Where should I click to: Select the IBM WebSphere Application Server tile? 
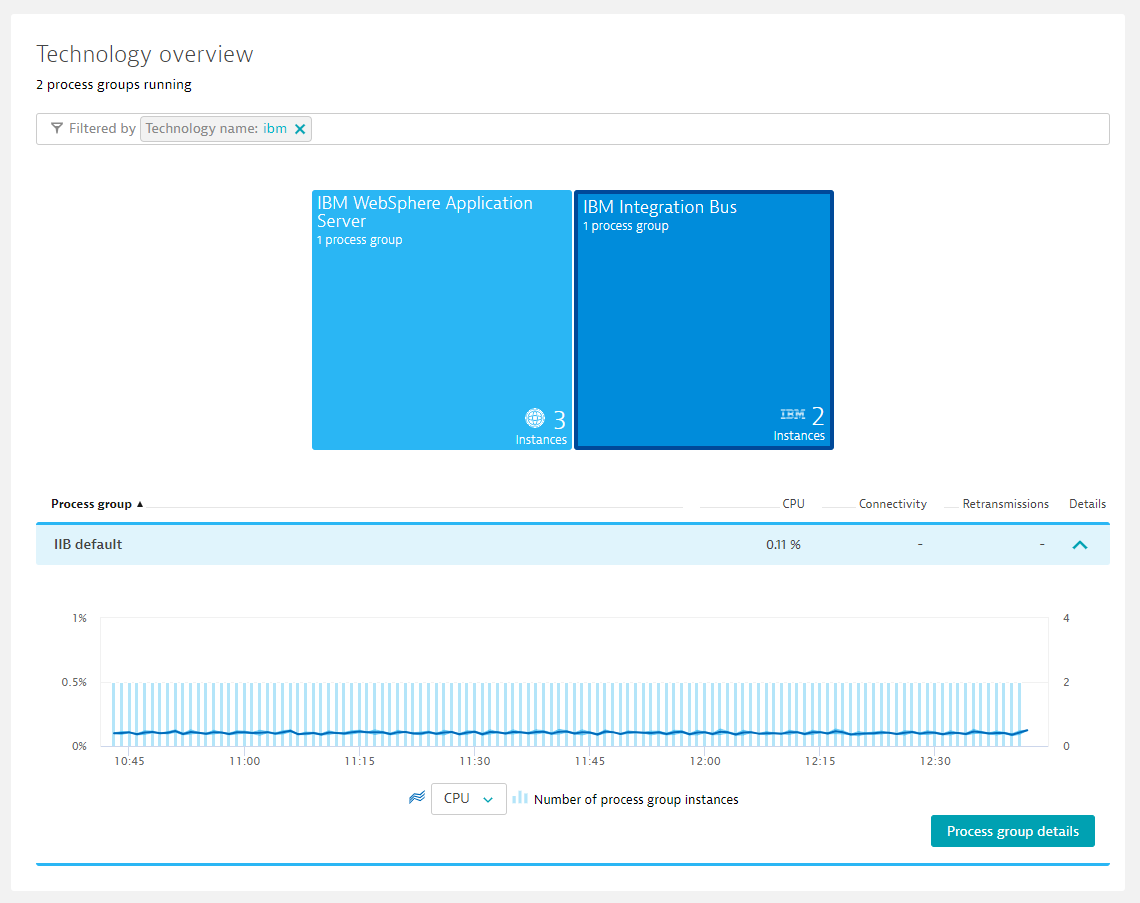[x=442, y=320]
